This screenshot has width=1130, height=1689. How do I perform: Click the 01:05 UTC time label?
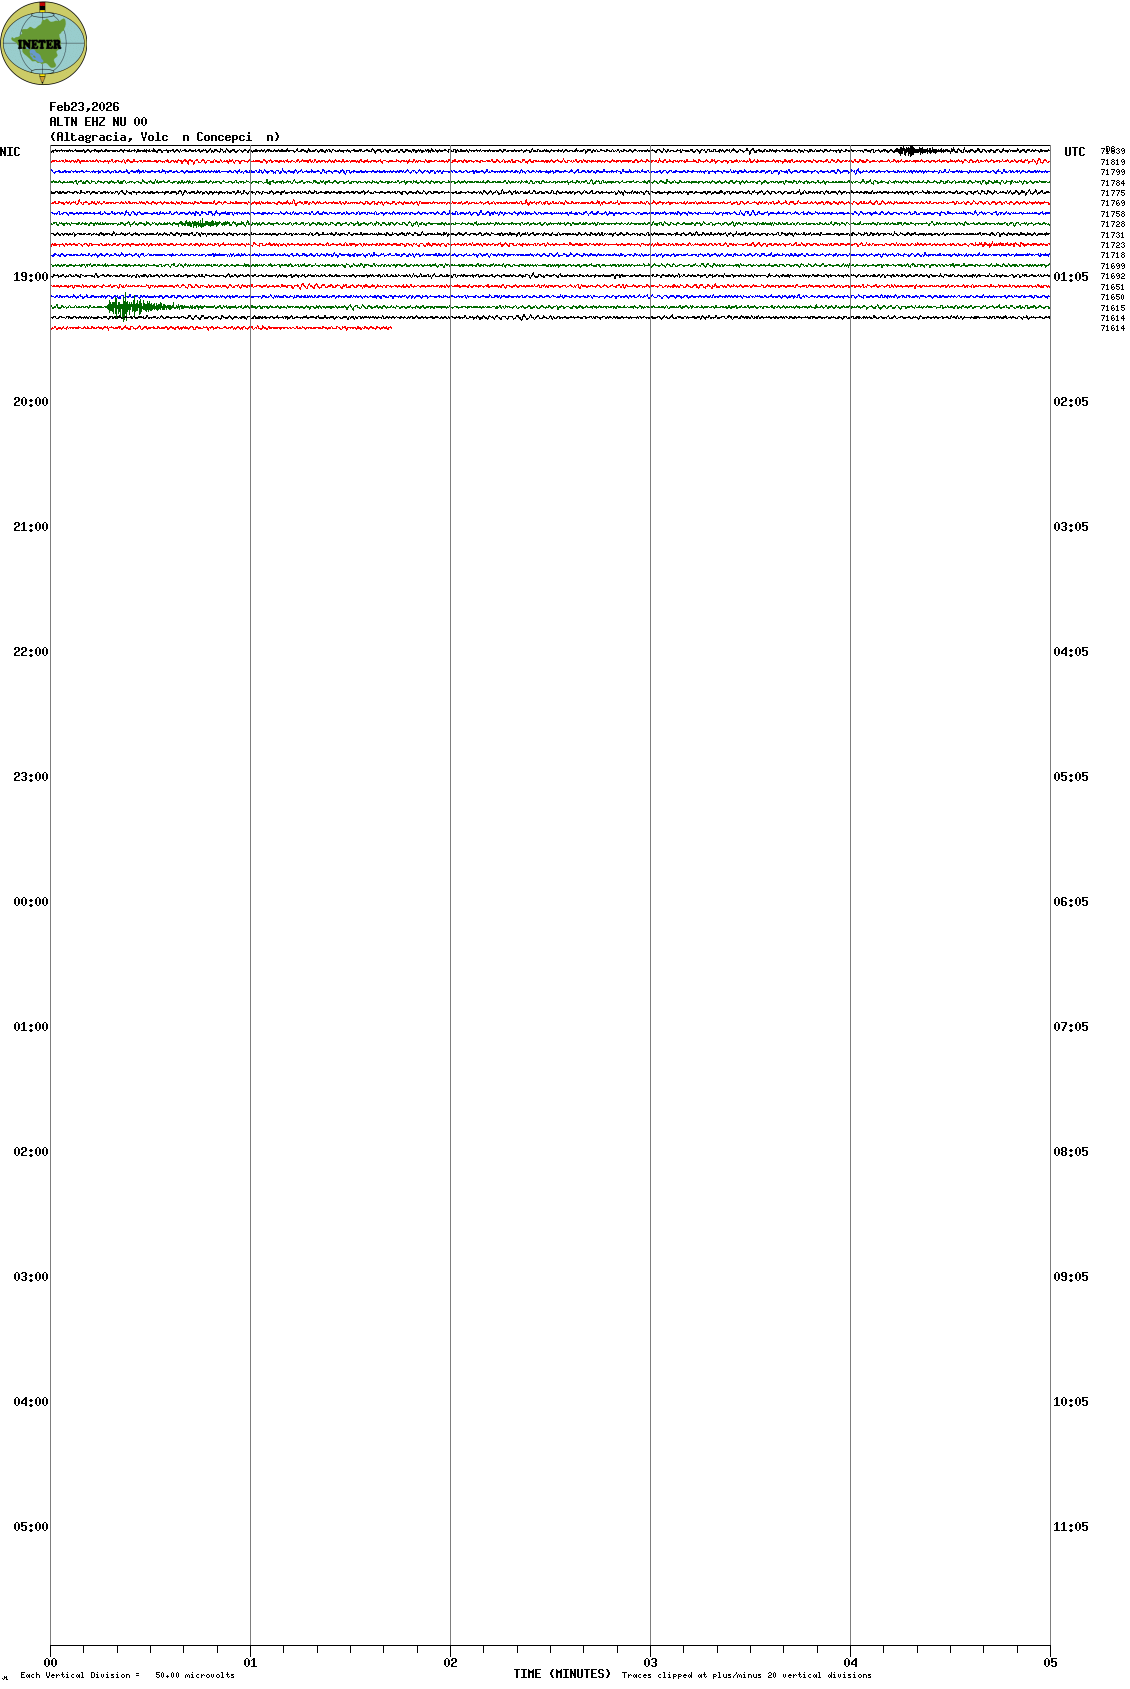tap(1070, 277)
